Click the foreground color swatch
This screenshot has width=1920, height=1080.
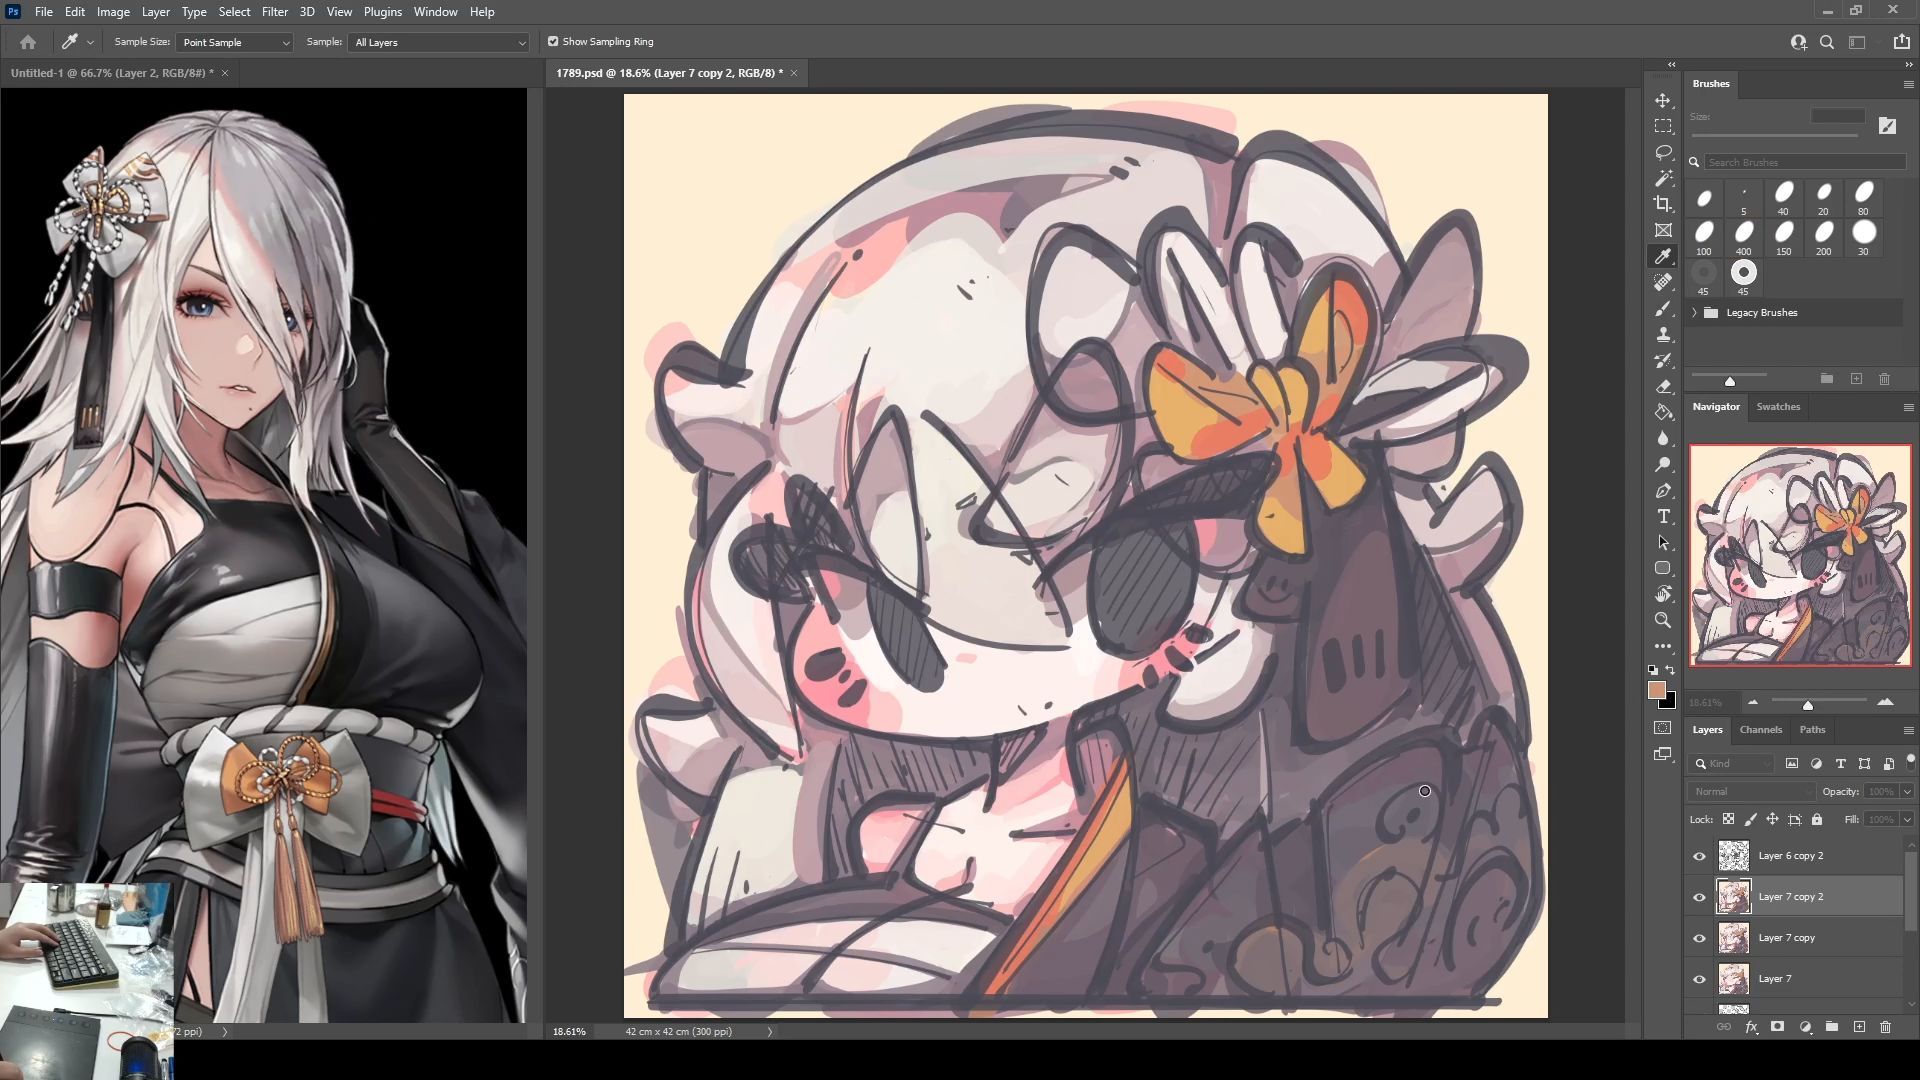coord(1657,690)
